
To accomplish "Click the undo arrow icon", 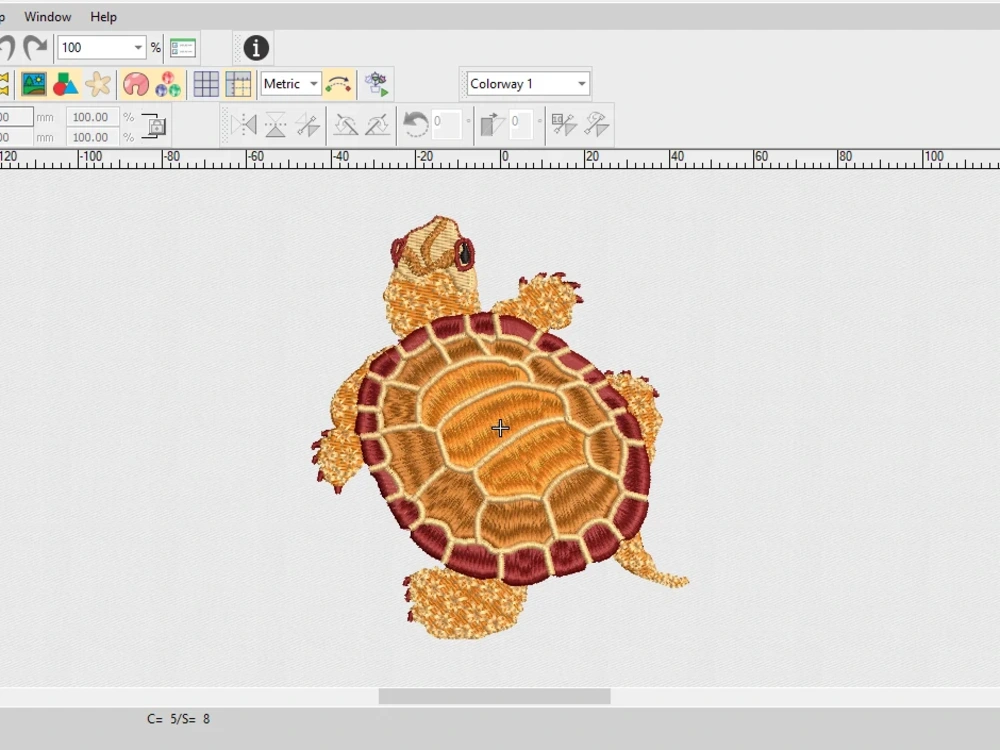I will 7,47.
